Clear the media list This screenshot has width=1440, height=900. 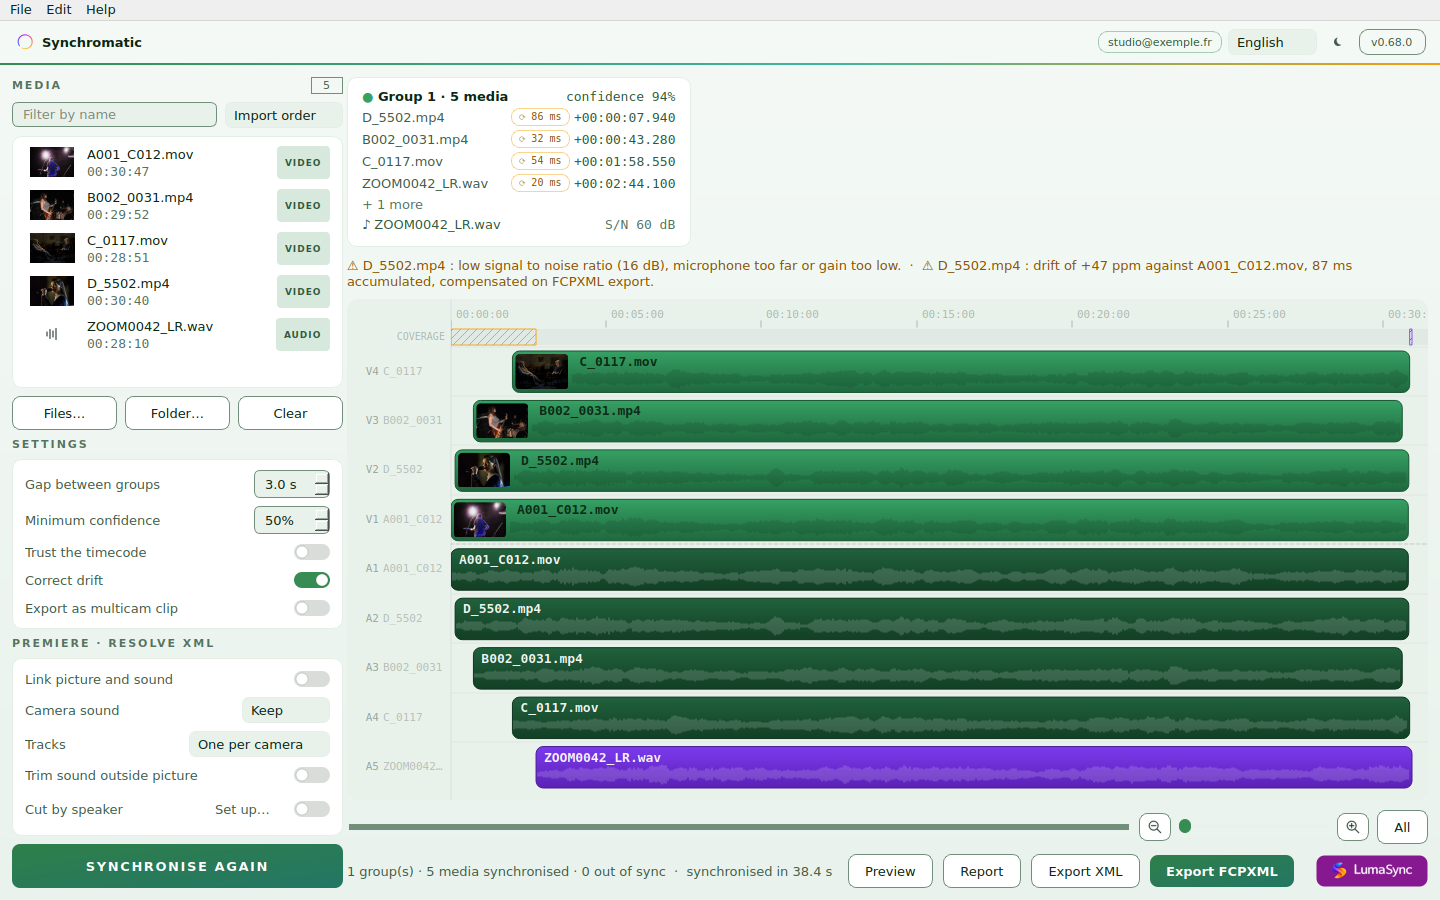(290, 413)
